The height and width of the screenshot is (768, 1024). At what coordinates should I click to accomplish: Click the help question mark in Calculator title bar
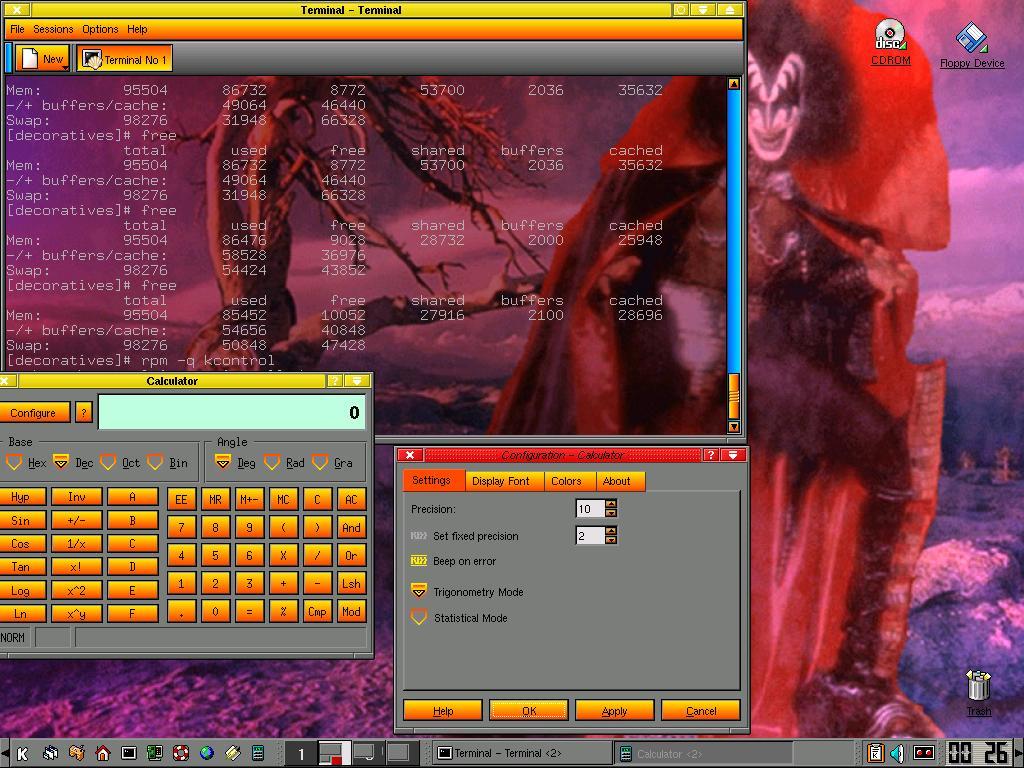334,381
